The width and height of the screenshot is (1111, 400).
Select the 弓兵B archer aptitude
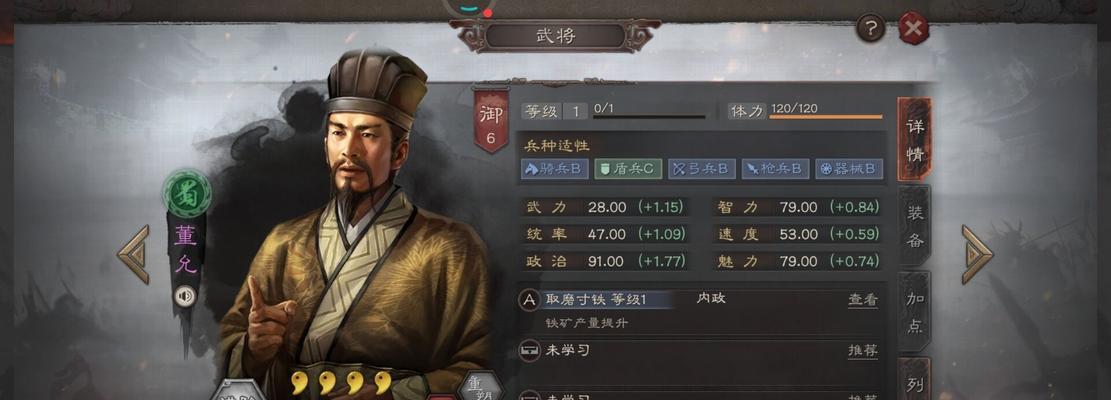(x=701, y=168)
